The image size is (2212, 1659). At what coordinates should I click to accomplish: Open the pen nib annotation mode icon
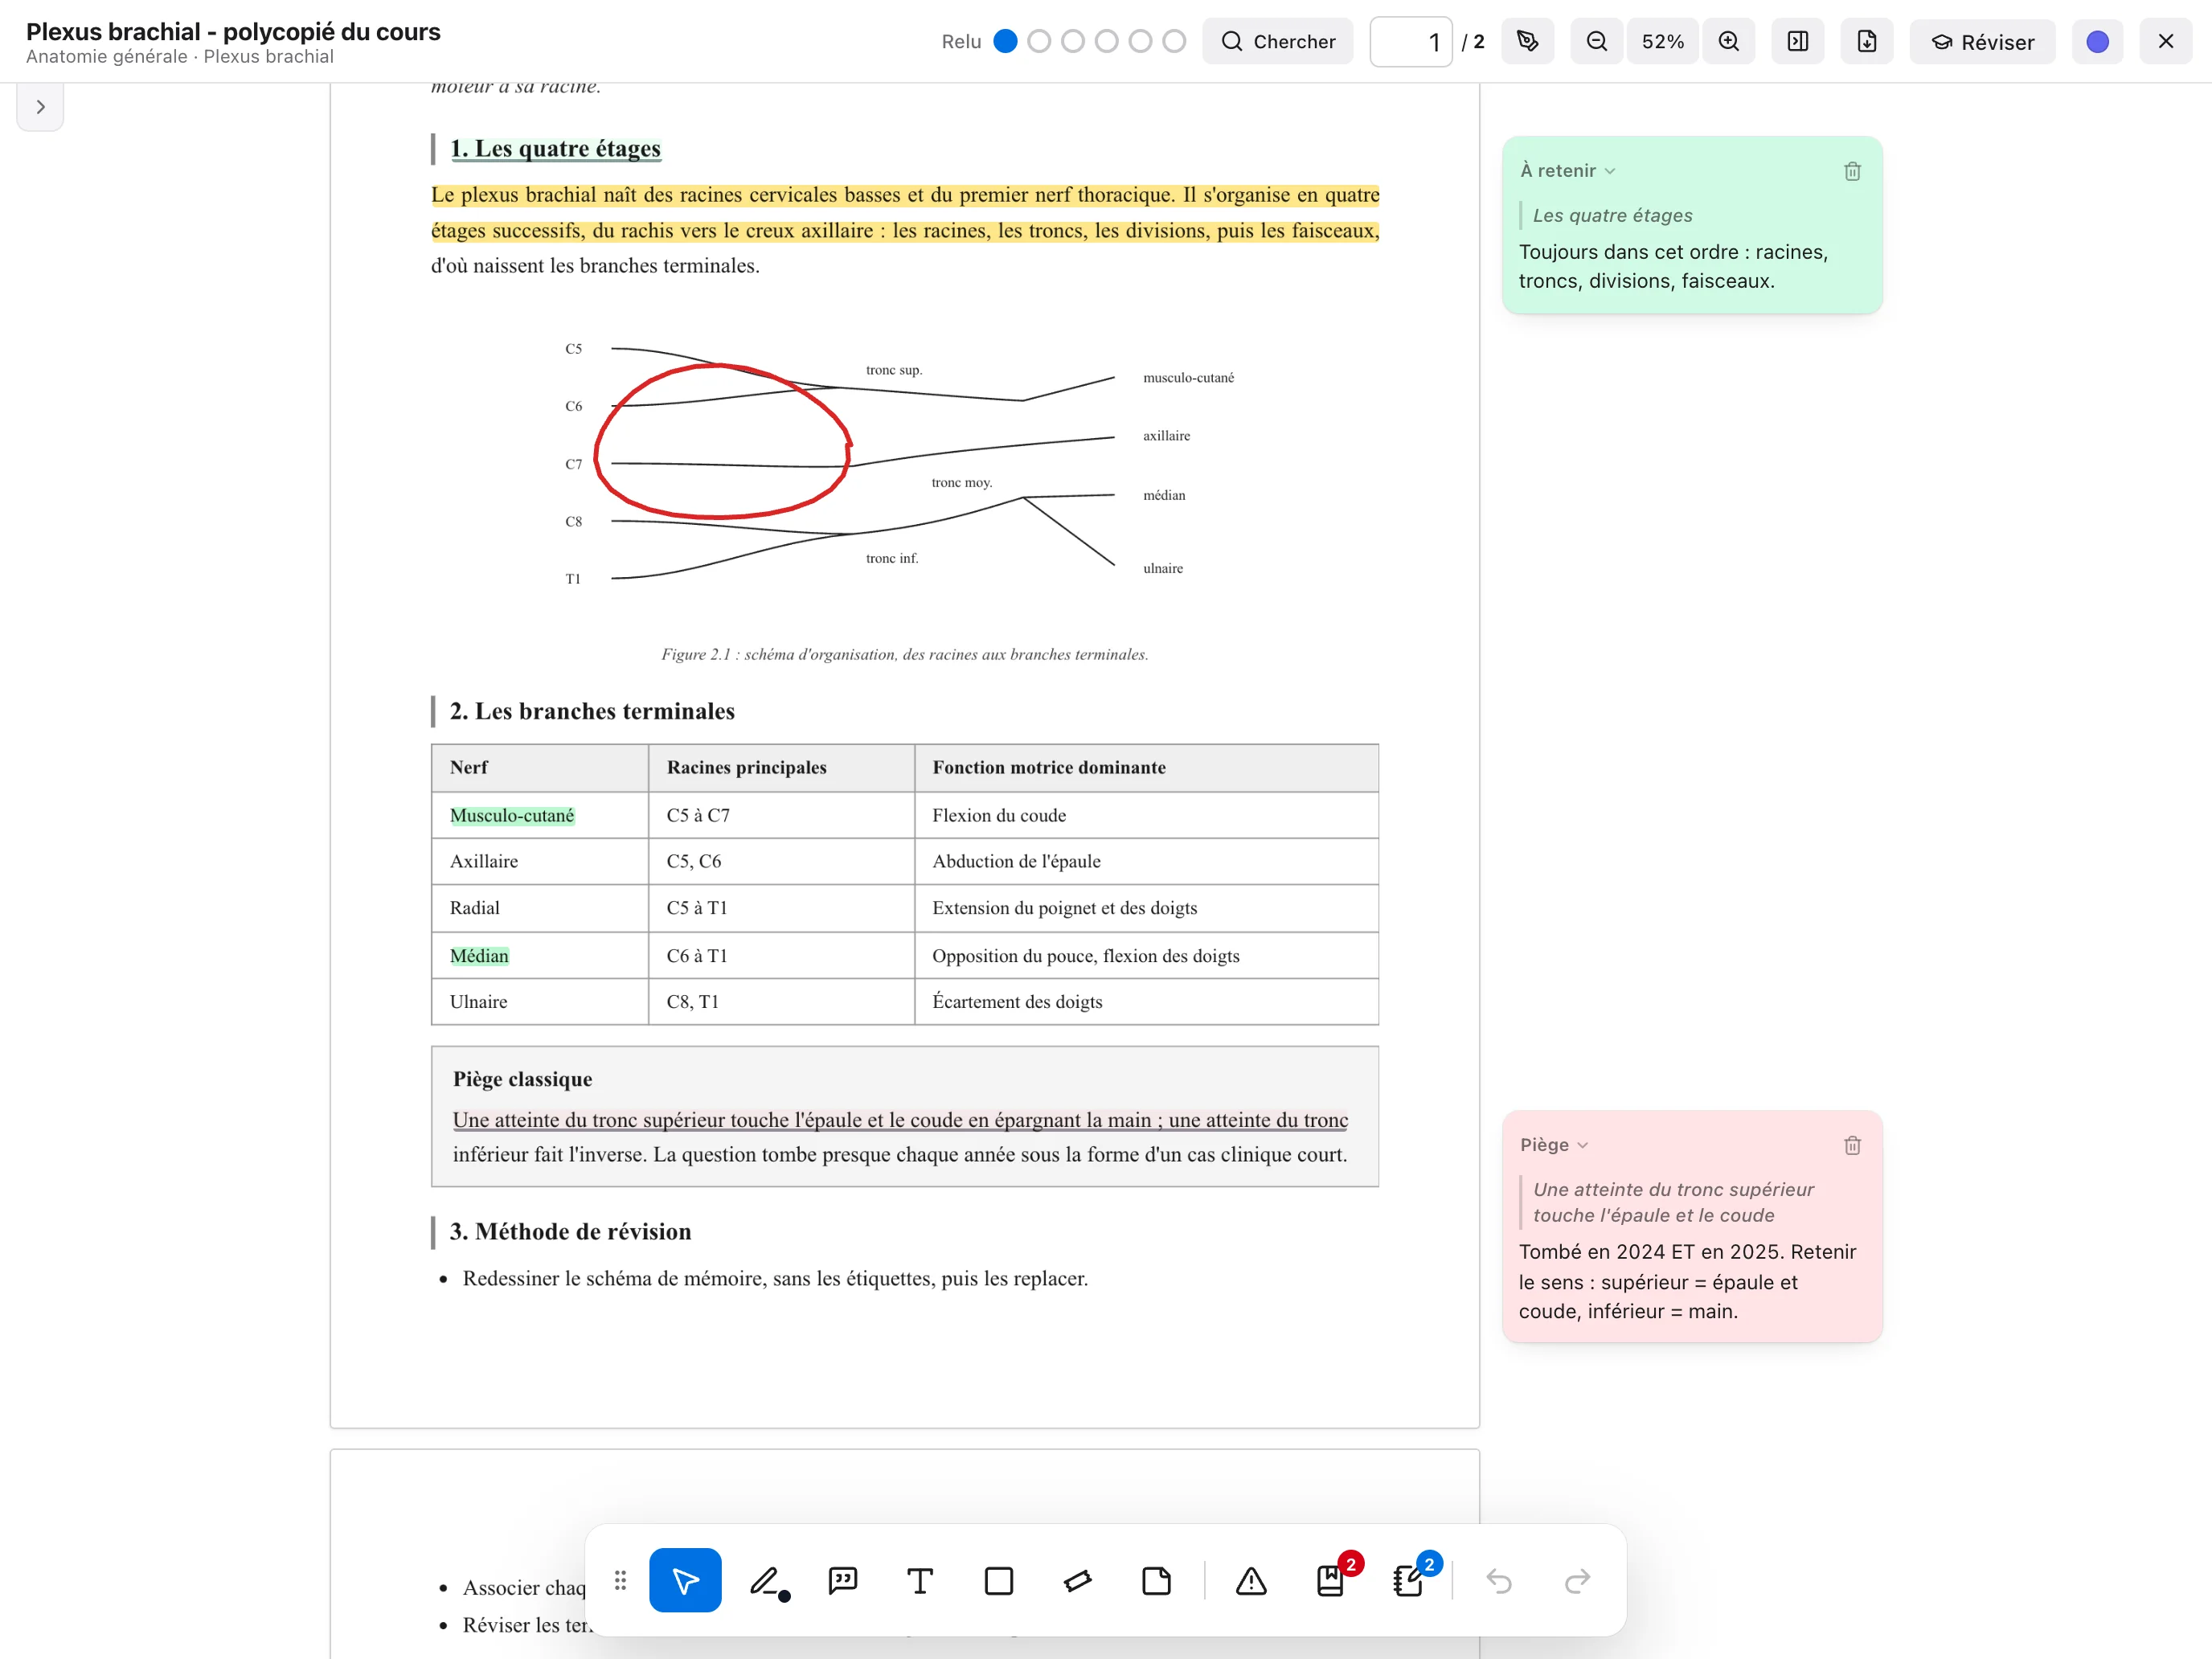click(1527, 41)
